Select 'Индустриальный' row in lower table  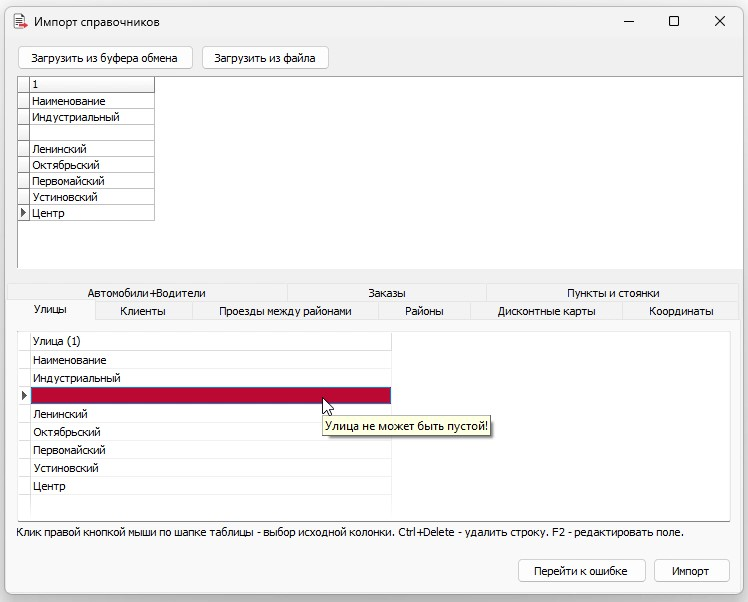(210, 378)
